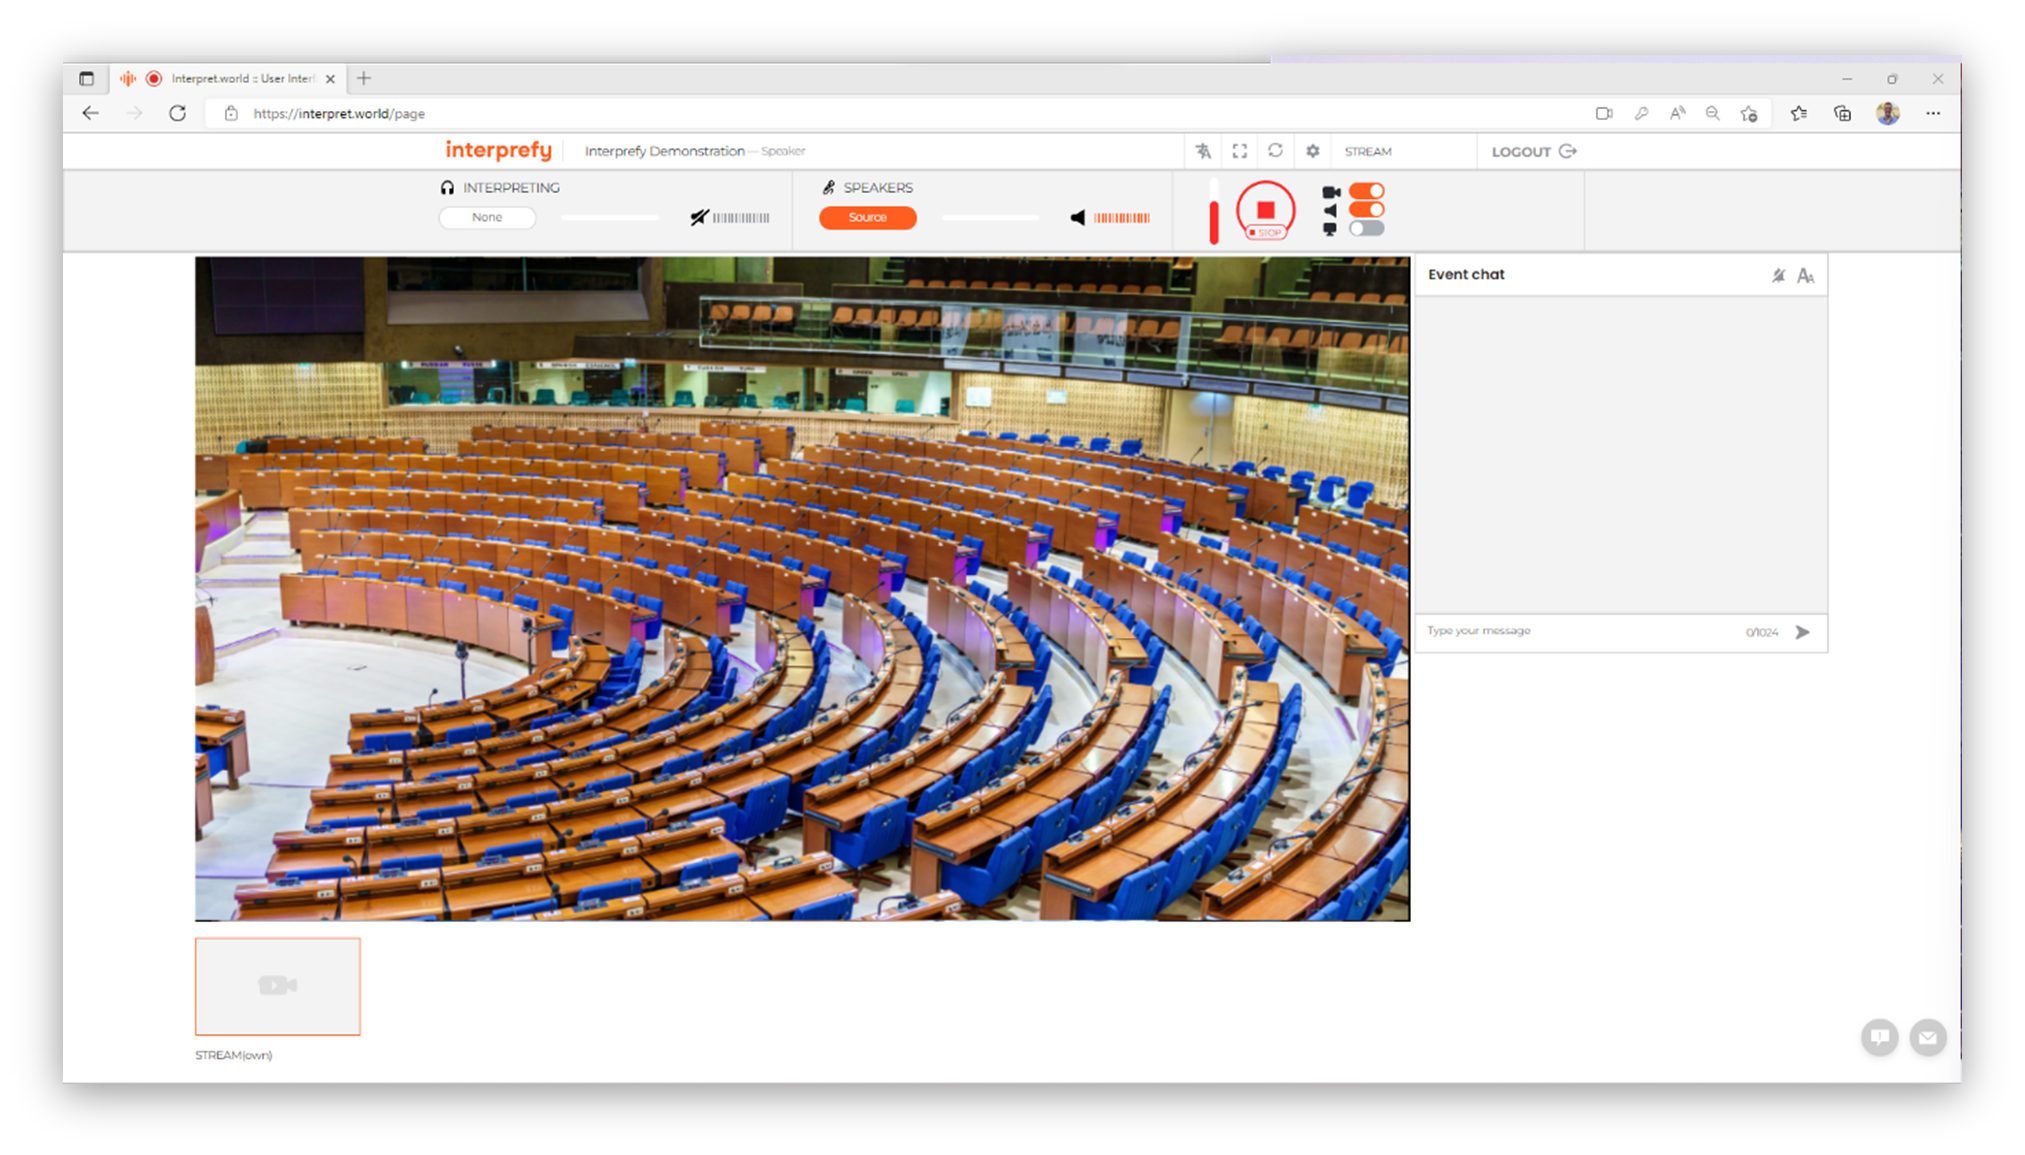Open Interprefy settings gear
This screenshot has width=2025, height=1155.
click(1313, 151)
